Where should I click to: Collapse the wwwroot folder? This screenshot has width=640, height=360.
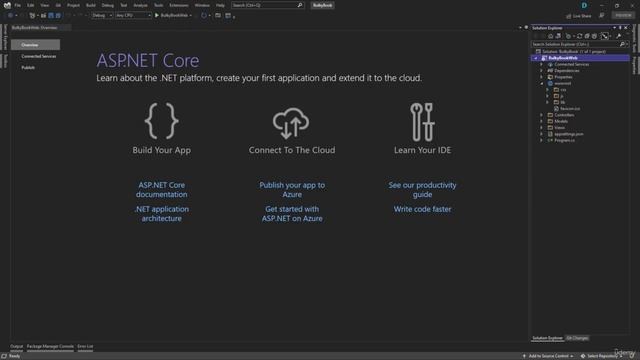point(542,83)
